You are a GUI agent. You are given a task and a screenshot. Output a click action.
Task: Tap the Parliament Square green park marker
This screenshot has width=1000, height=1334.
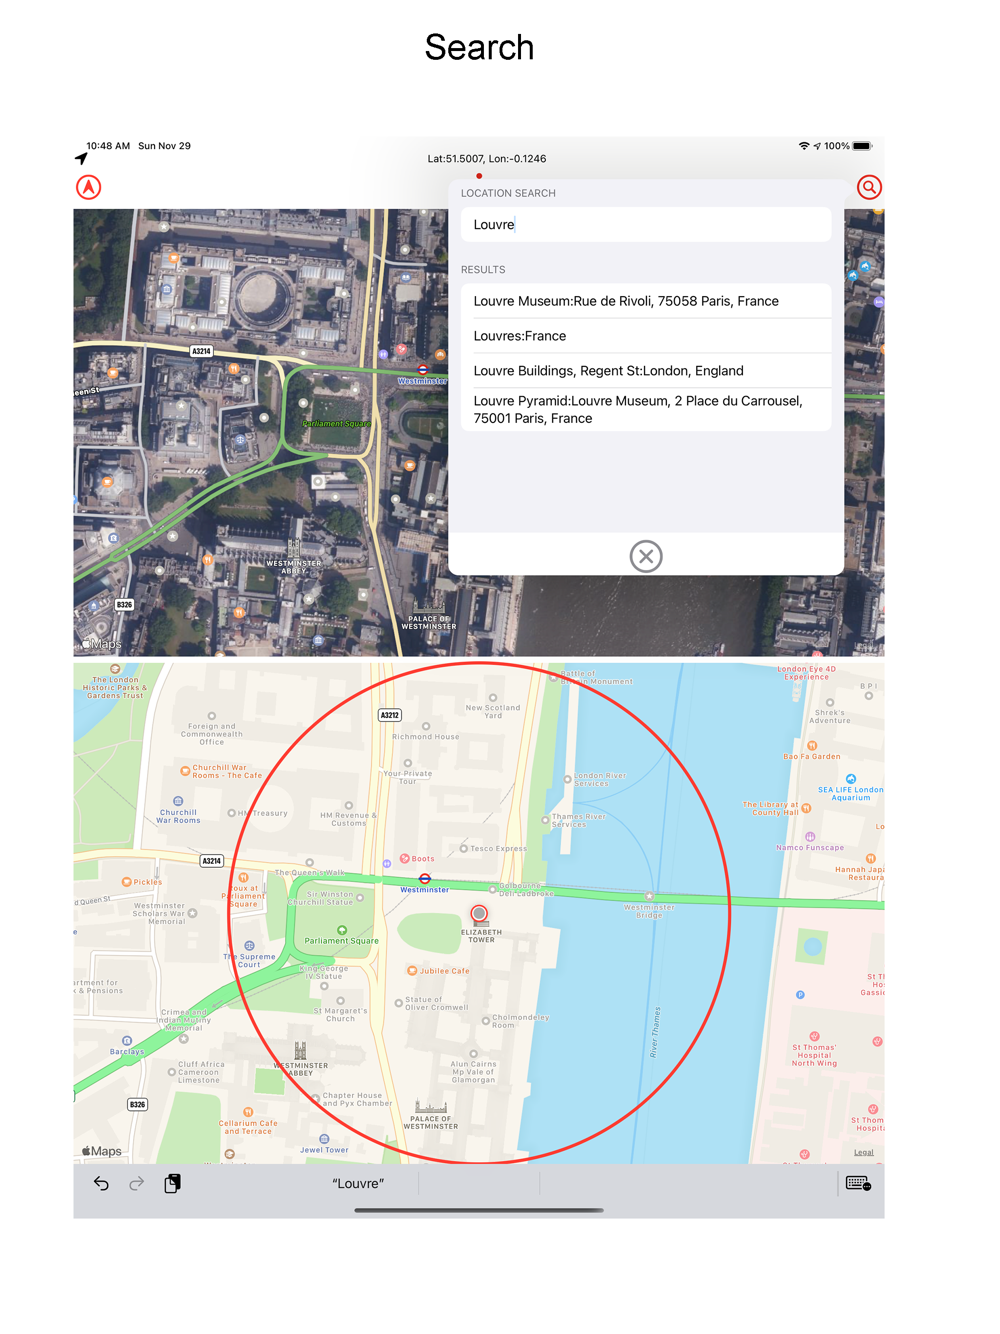click(x=342, y=930)
